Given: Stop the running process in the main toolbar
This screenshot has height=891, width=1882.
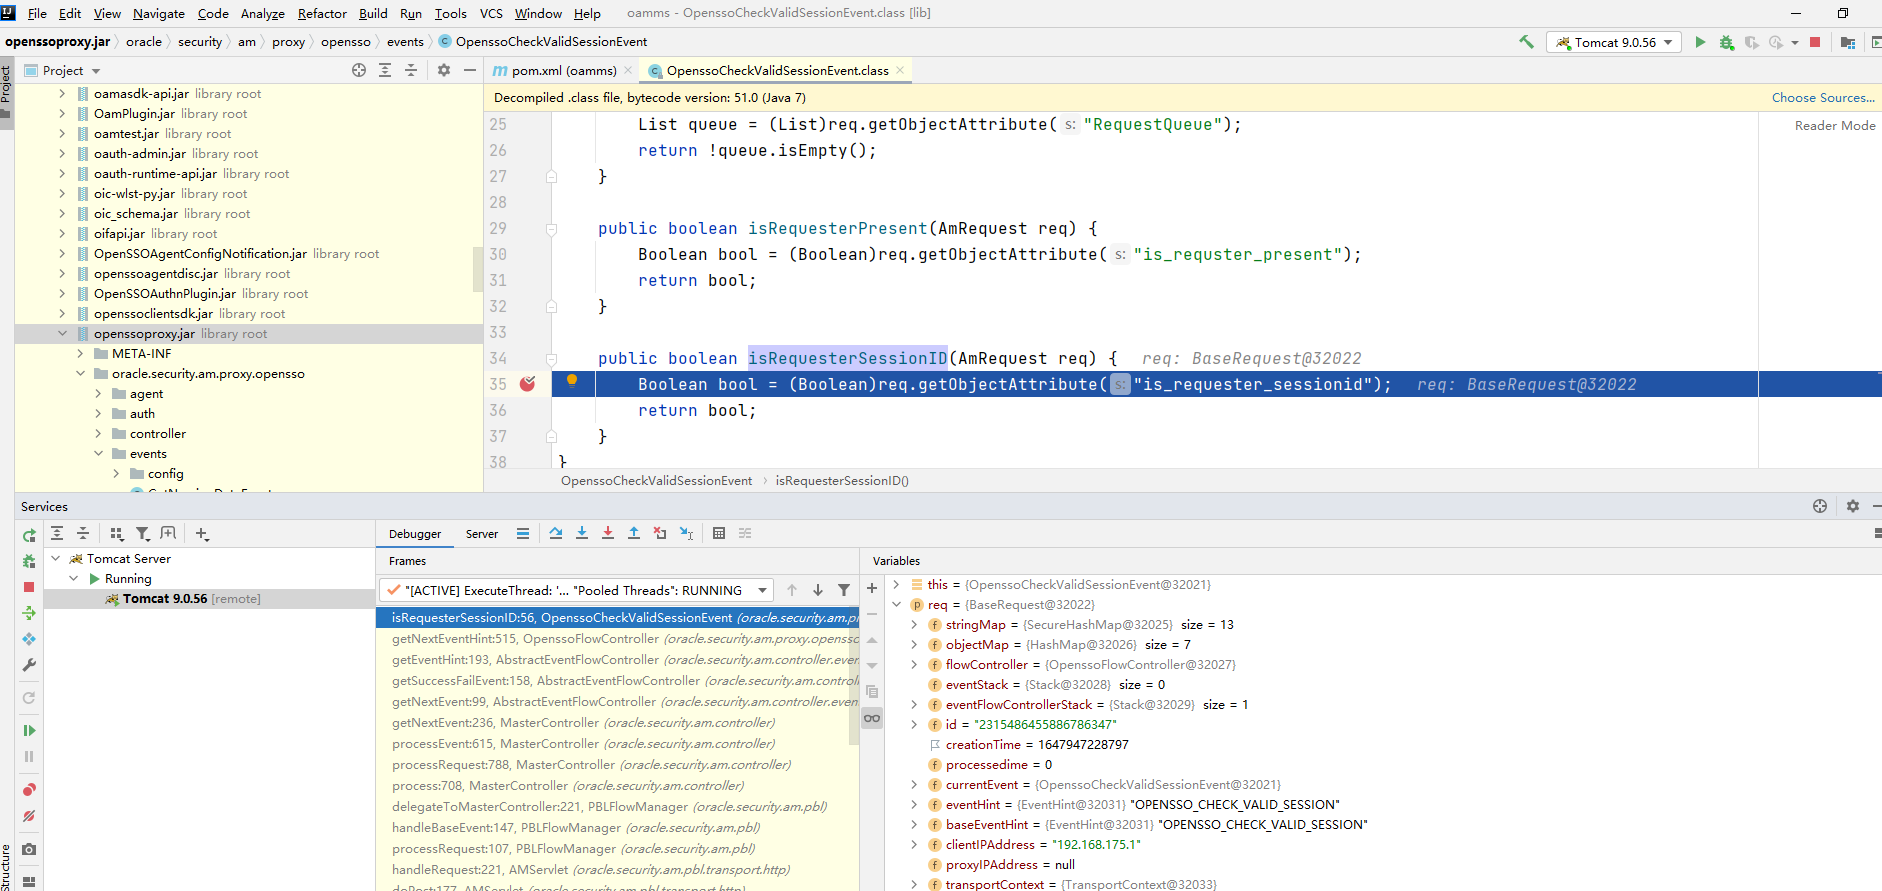Looking at the screenshot, I should pyautogui.click(x=1815, y=42).
